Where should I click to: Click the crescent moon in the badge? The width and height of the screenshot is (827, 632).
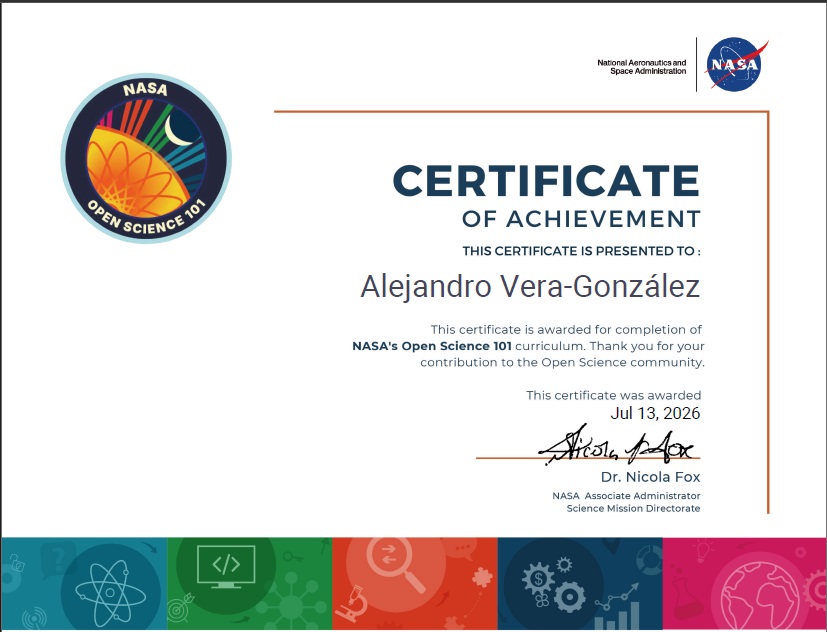point(178,131)
